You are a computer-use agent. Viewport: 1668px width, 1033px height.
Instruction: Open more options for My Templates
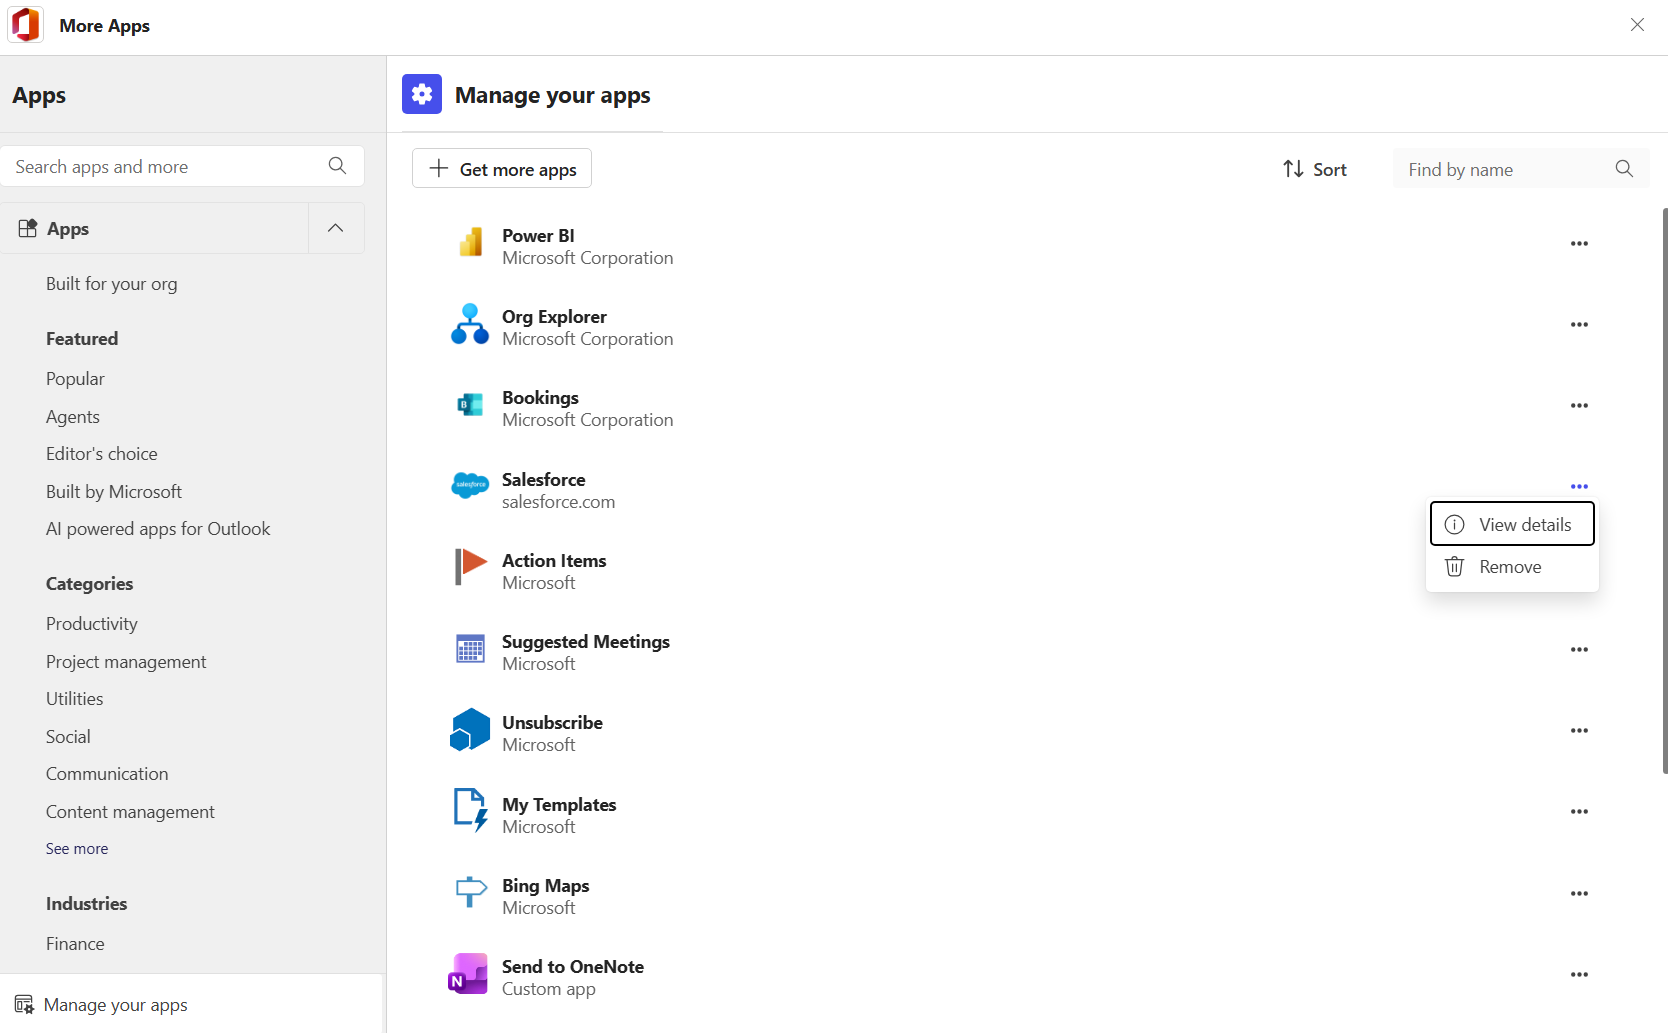click(1579, 812)
